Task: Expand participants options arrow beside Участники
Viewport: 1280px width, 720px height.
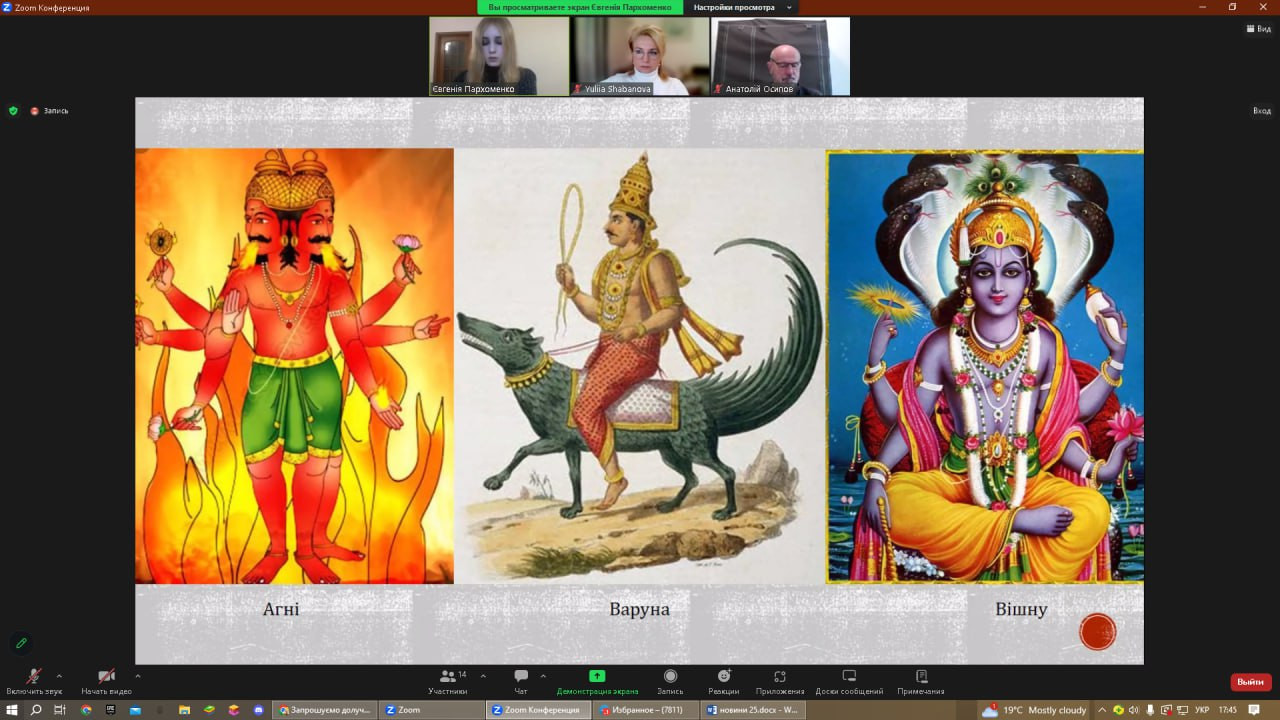Action: 483,676
